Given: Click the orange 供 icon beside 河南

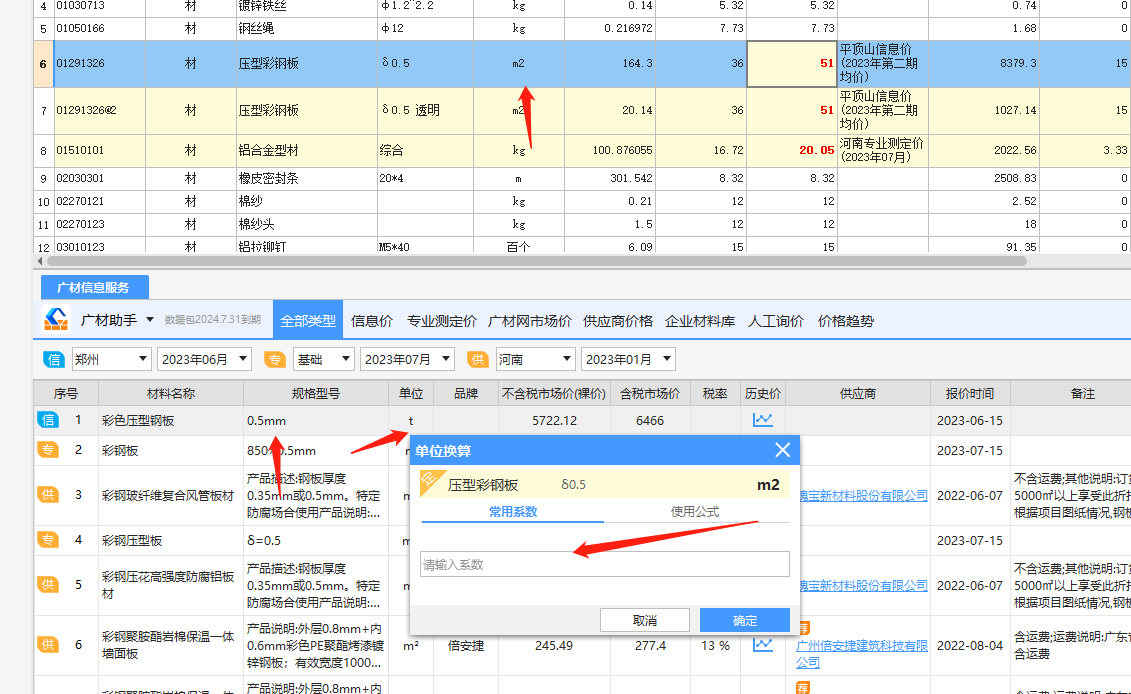Looking at the screenshot, I should (x=478, y=359).
